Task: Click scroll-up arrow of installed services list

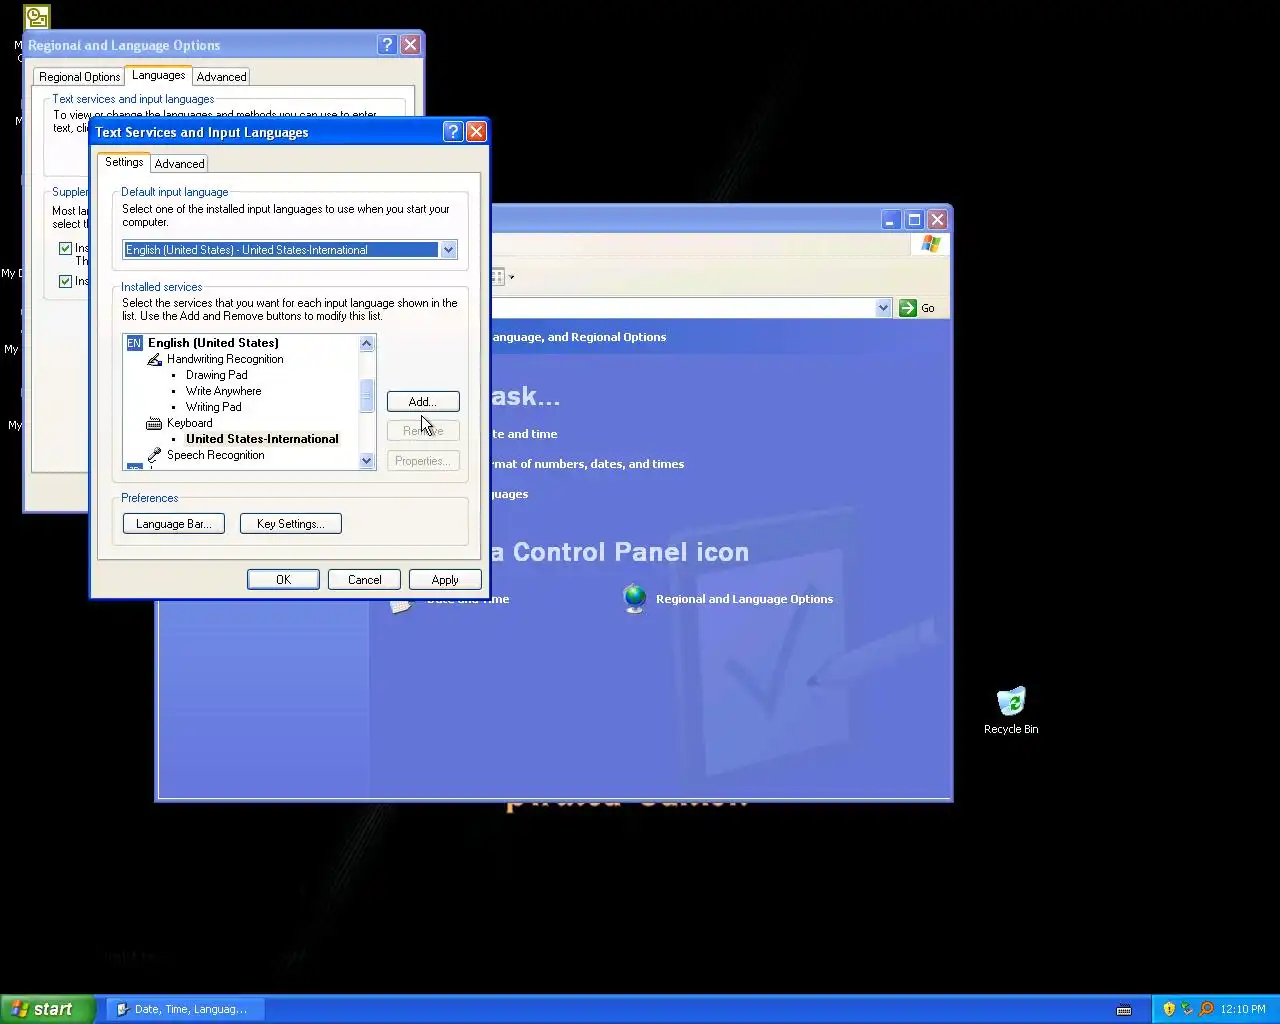Action: click(x=366, y=344)
